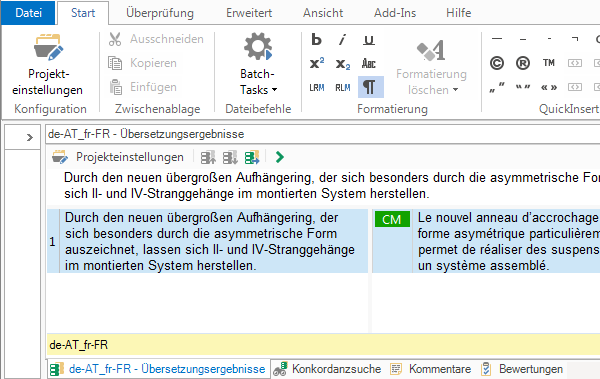The width and height of the screenshot is (600, 379).
Task: Insert the short hyphen from QuickInsert
Action: (549, 39)
